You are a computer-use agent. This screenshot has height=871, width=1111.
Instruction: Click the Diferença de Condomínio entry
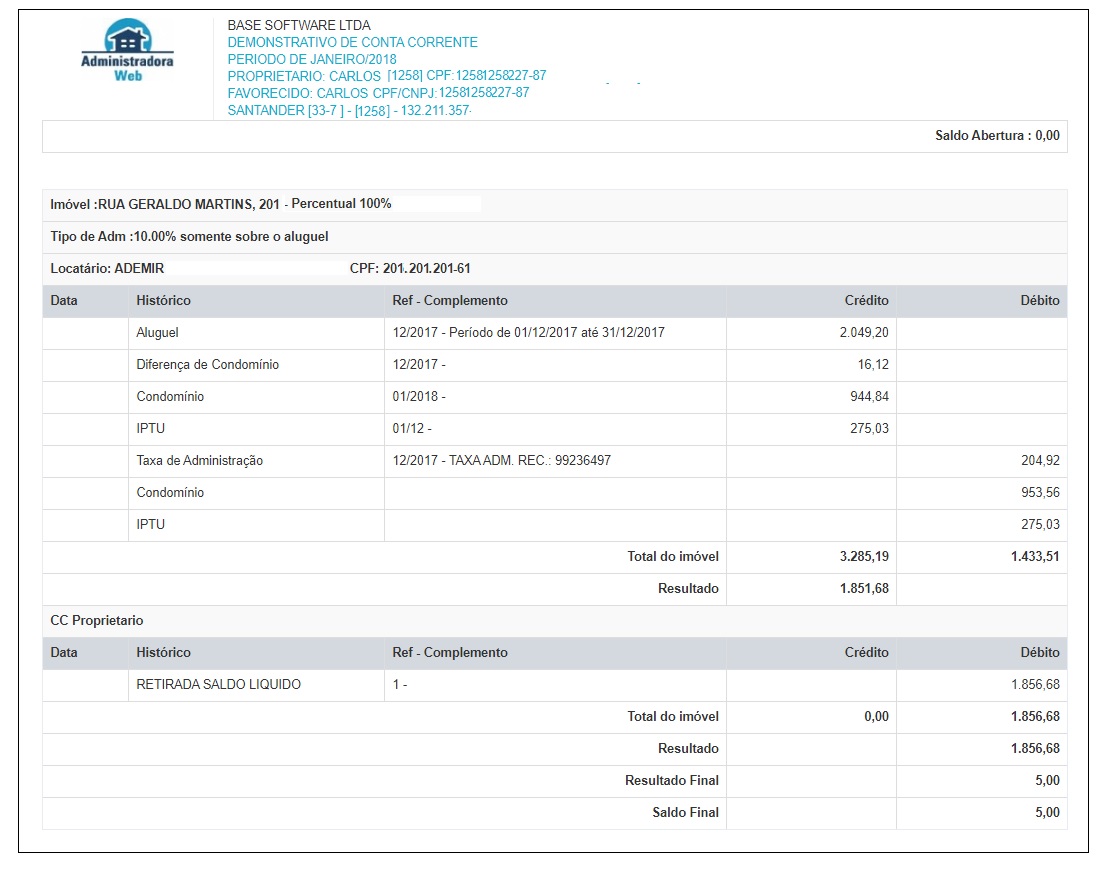click(207, 365)
